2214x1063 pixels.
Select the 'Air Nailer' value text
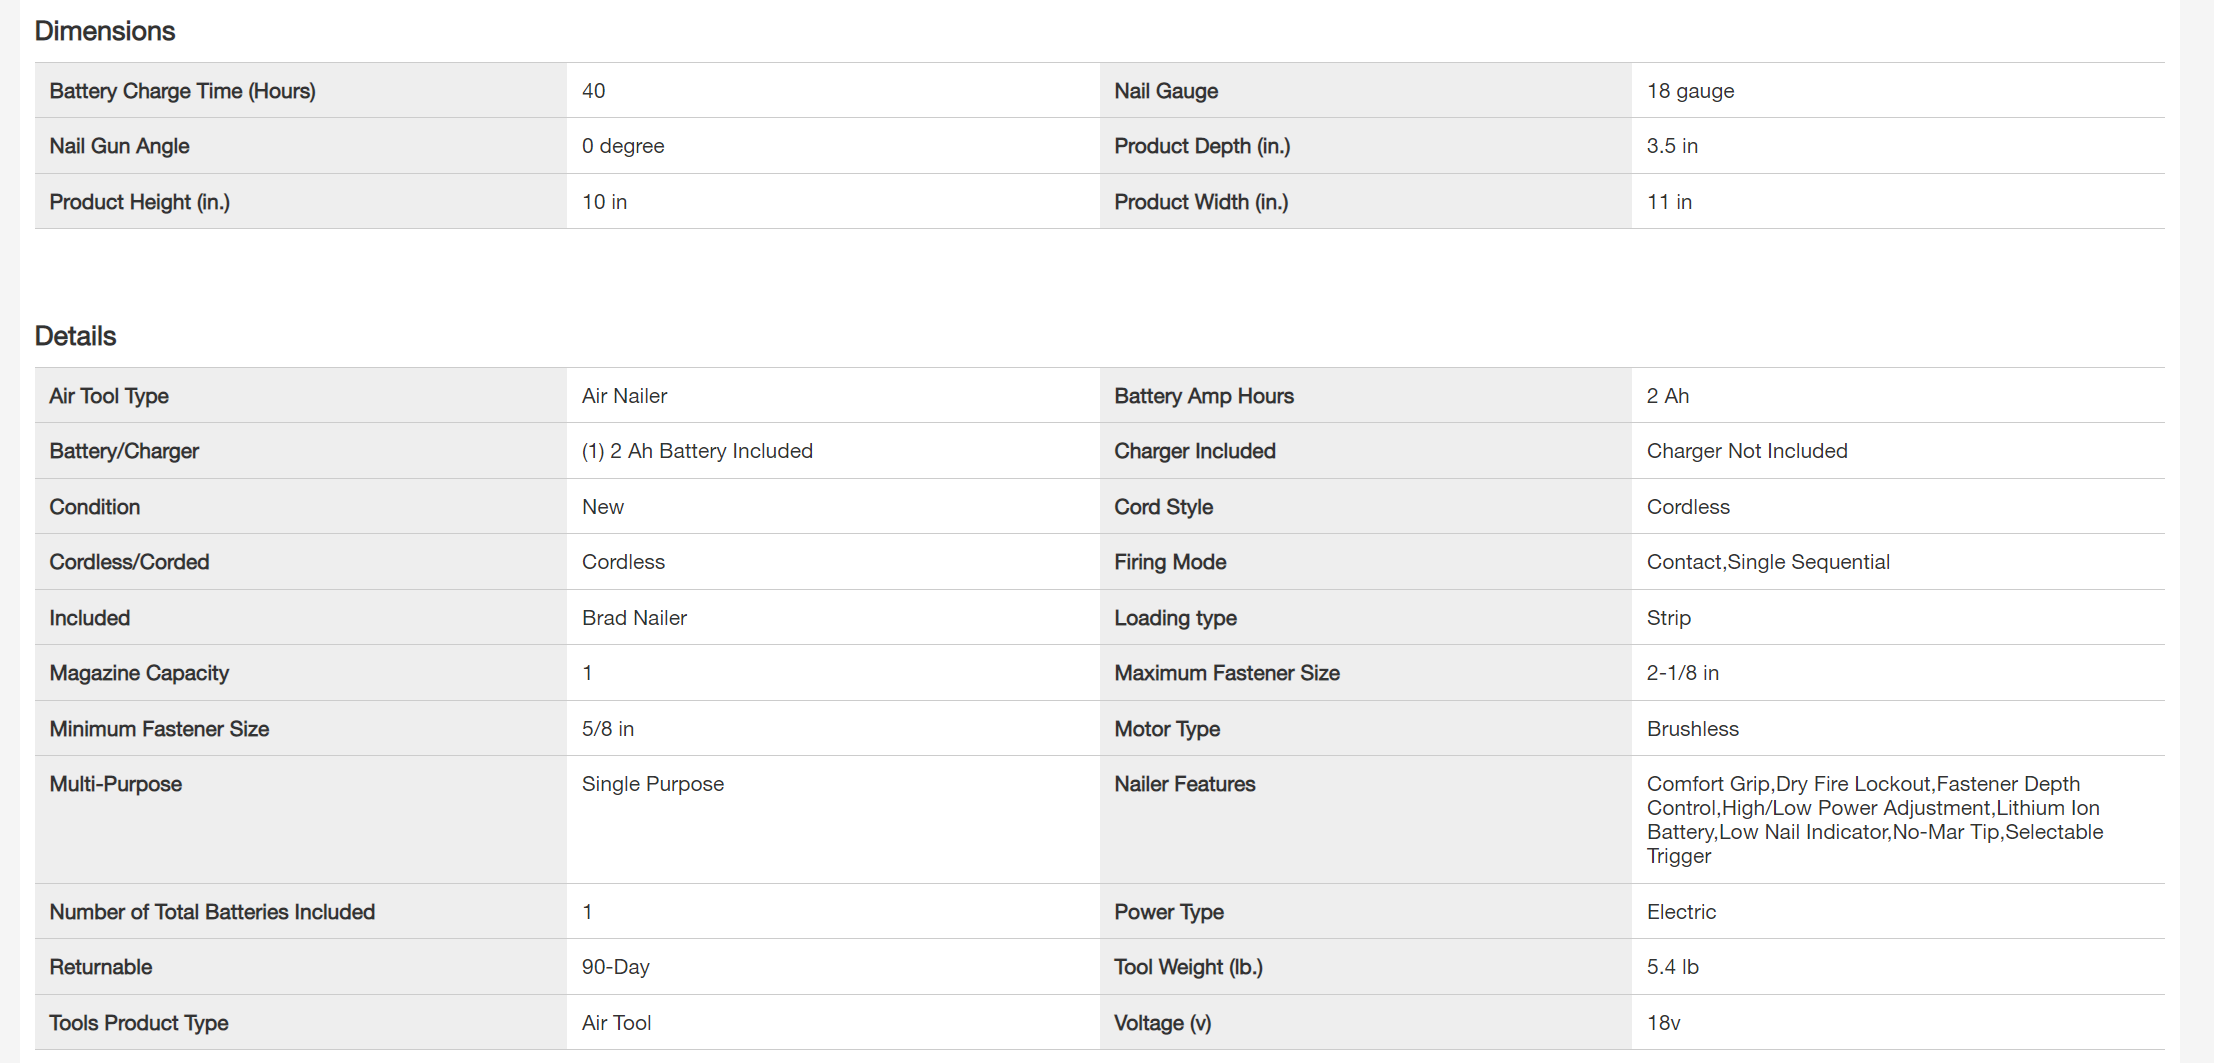pos(624,396)
